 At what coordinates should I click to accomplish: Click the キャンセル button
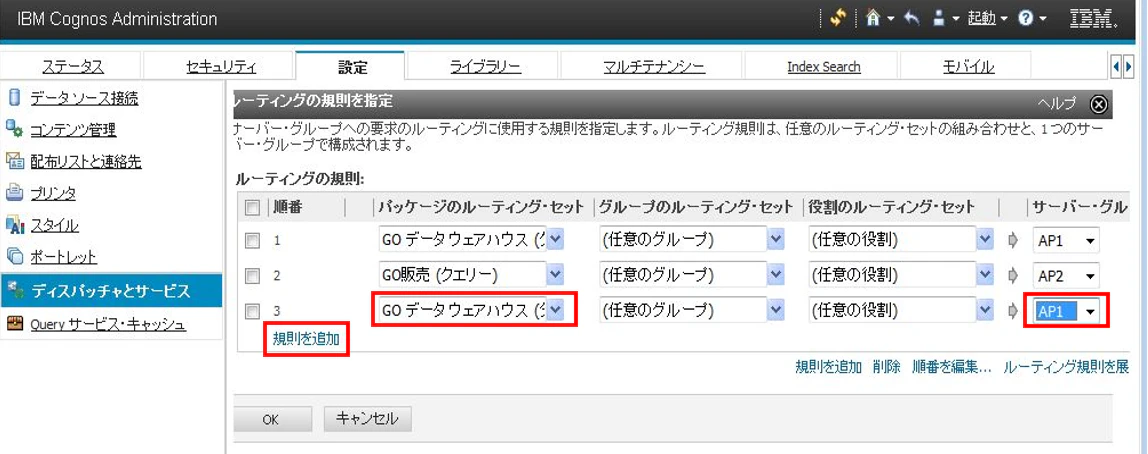point(367,420)
